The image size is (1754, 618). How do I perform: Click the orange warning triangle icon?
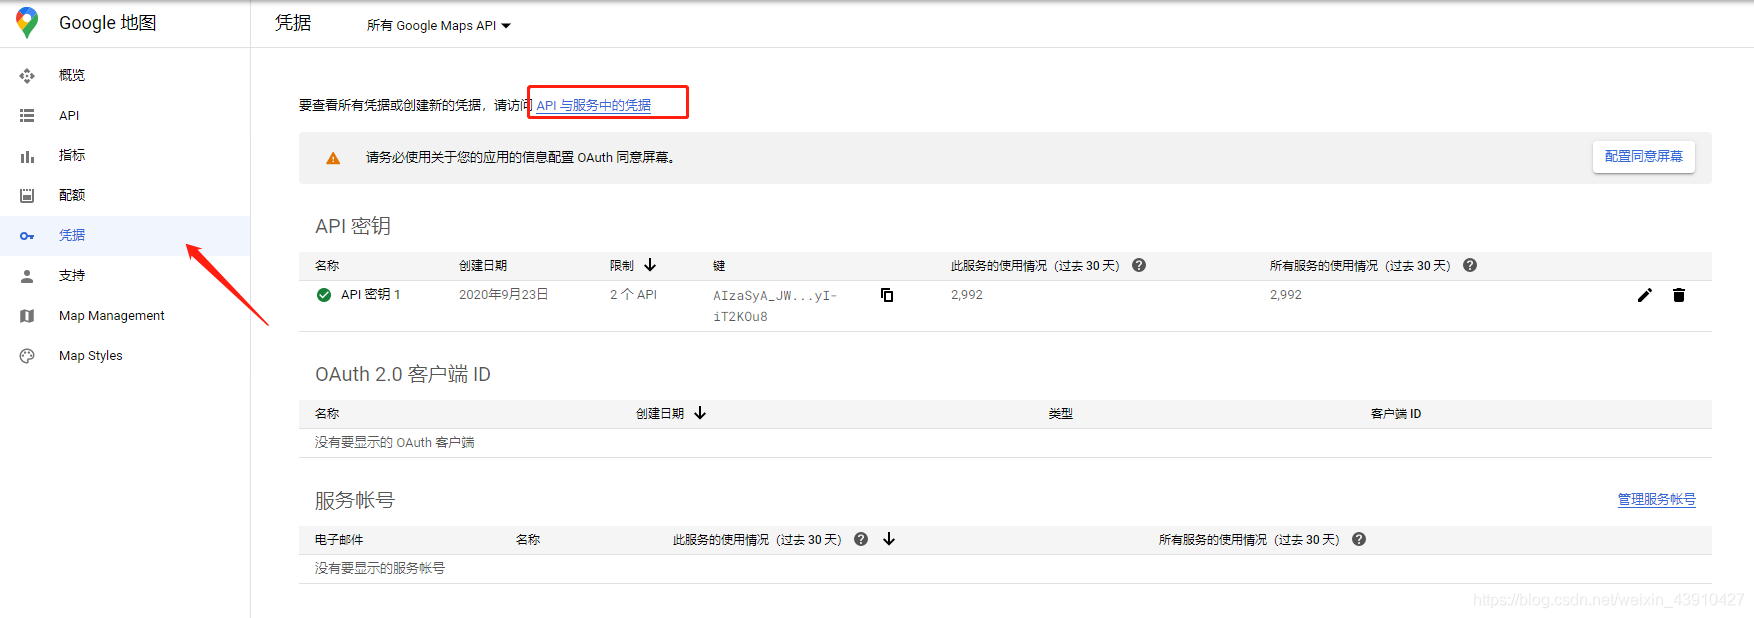333,158
